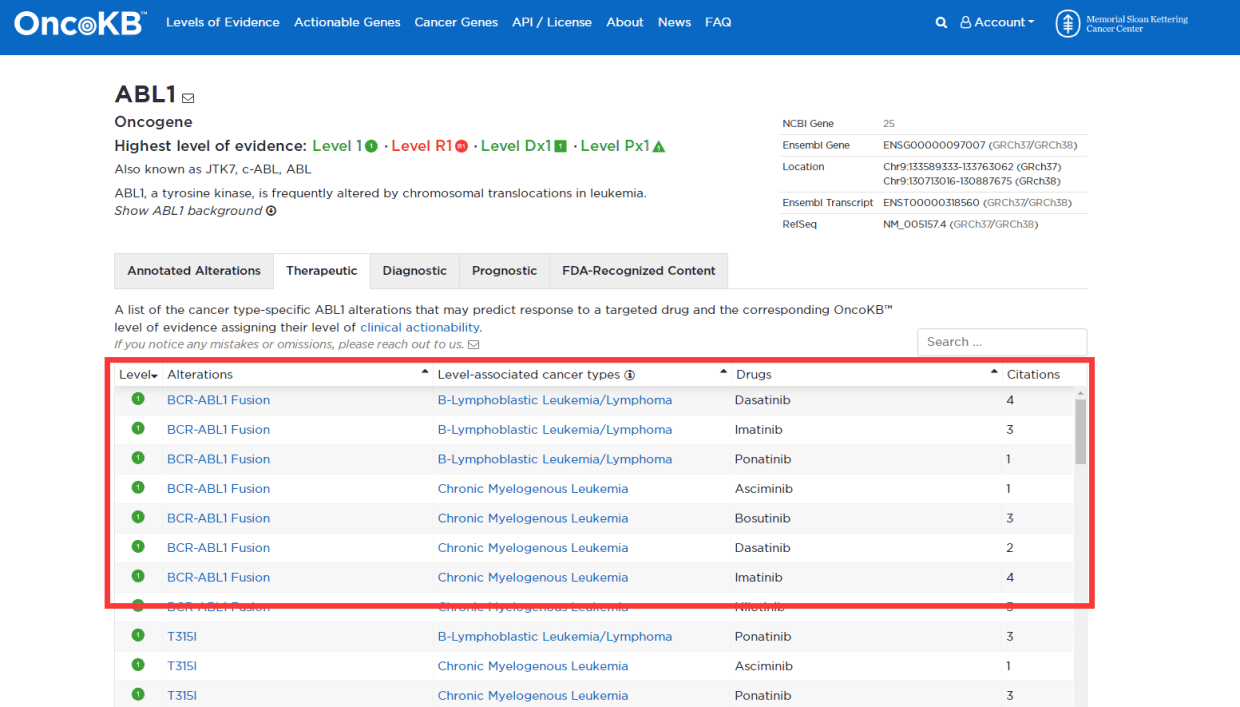This screenshot has height=707, width=1240.
Task: Go to Actionable Genes in the navbar
Action: click(x=347, y=22)
